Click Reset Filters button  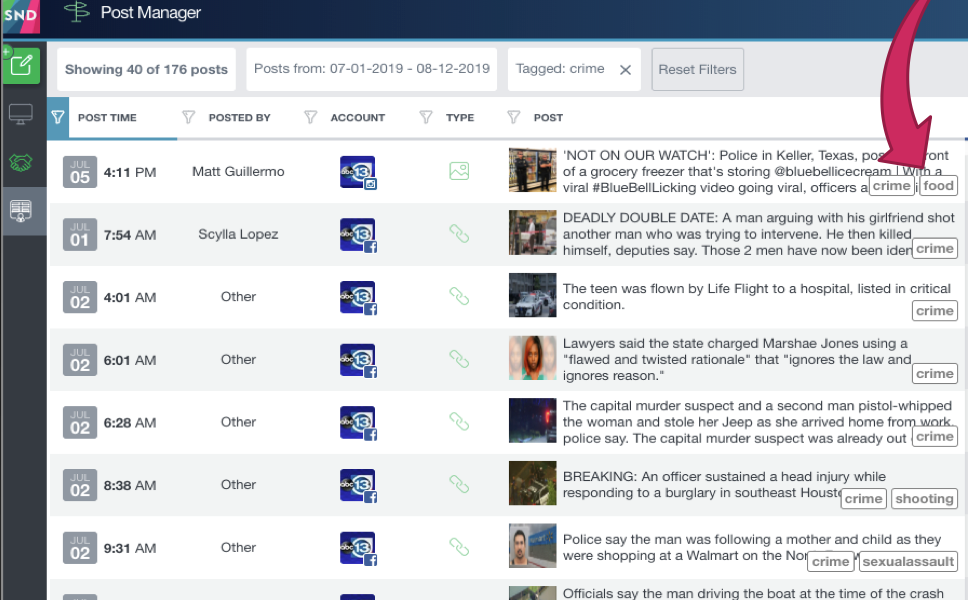[698, 70]
